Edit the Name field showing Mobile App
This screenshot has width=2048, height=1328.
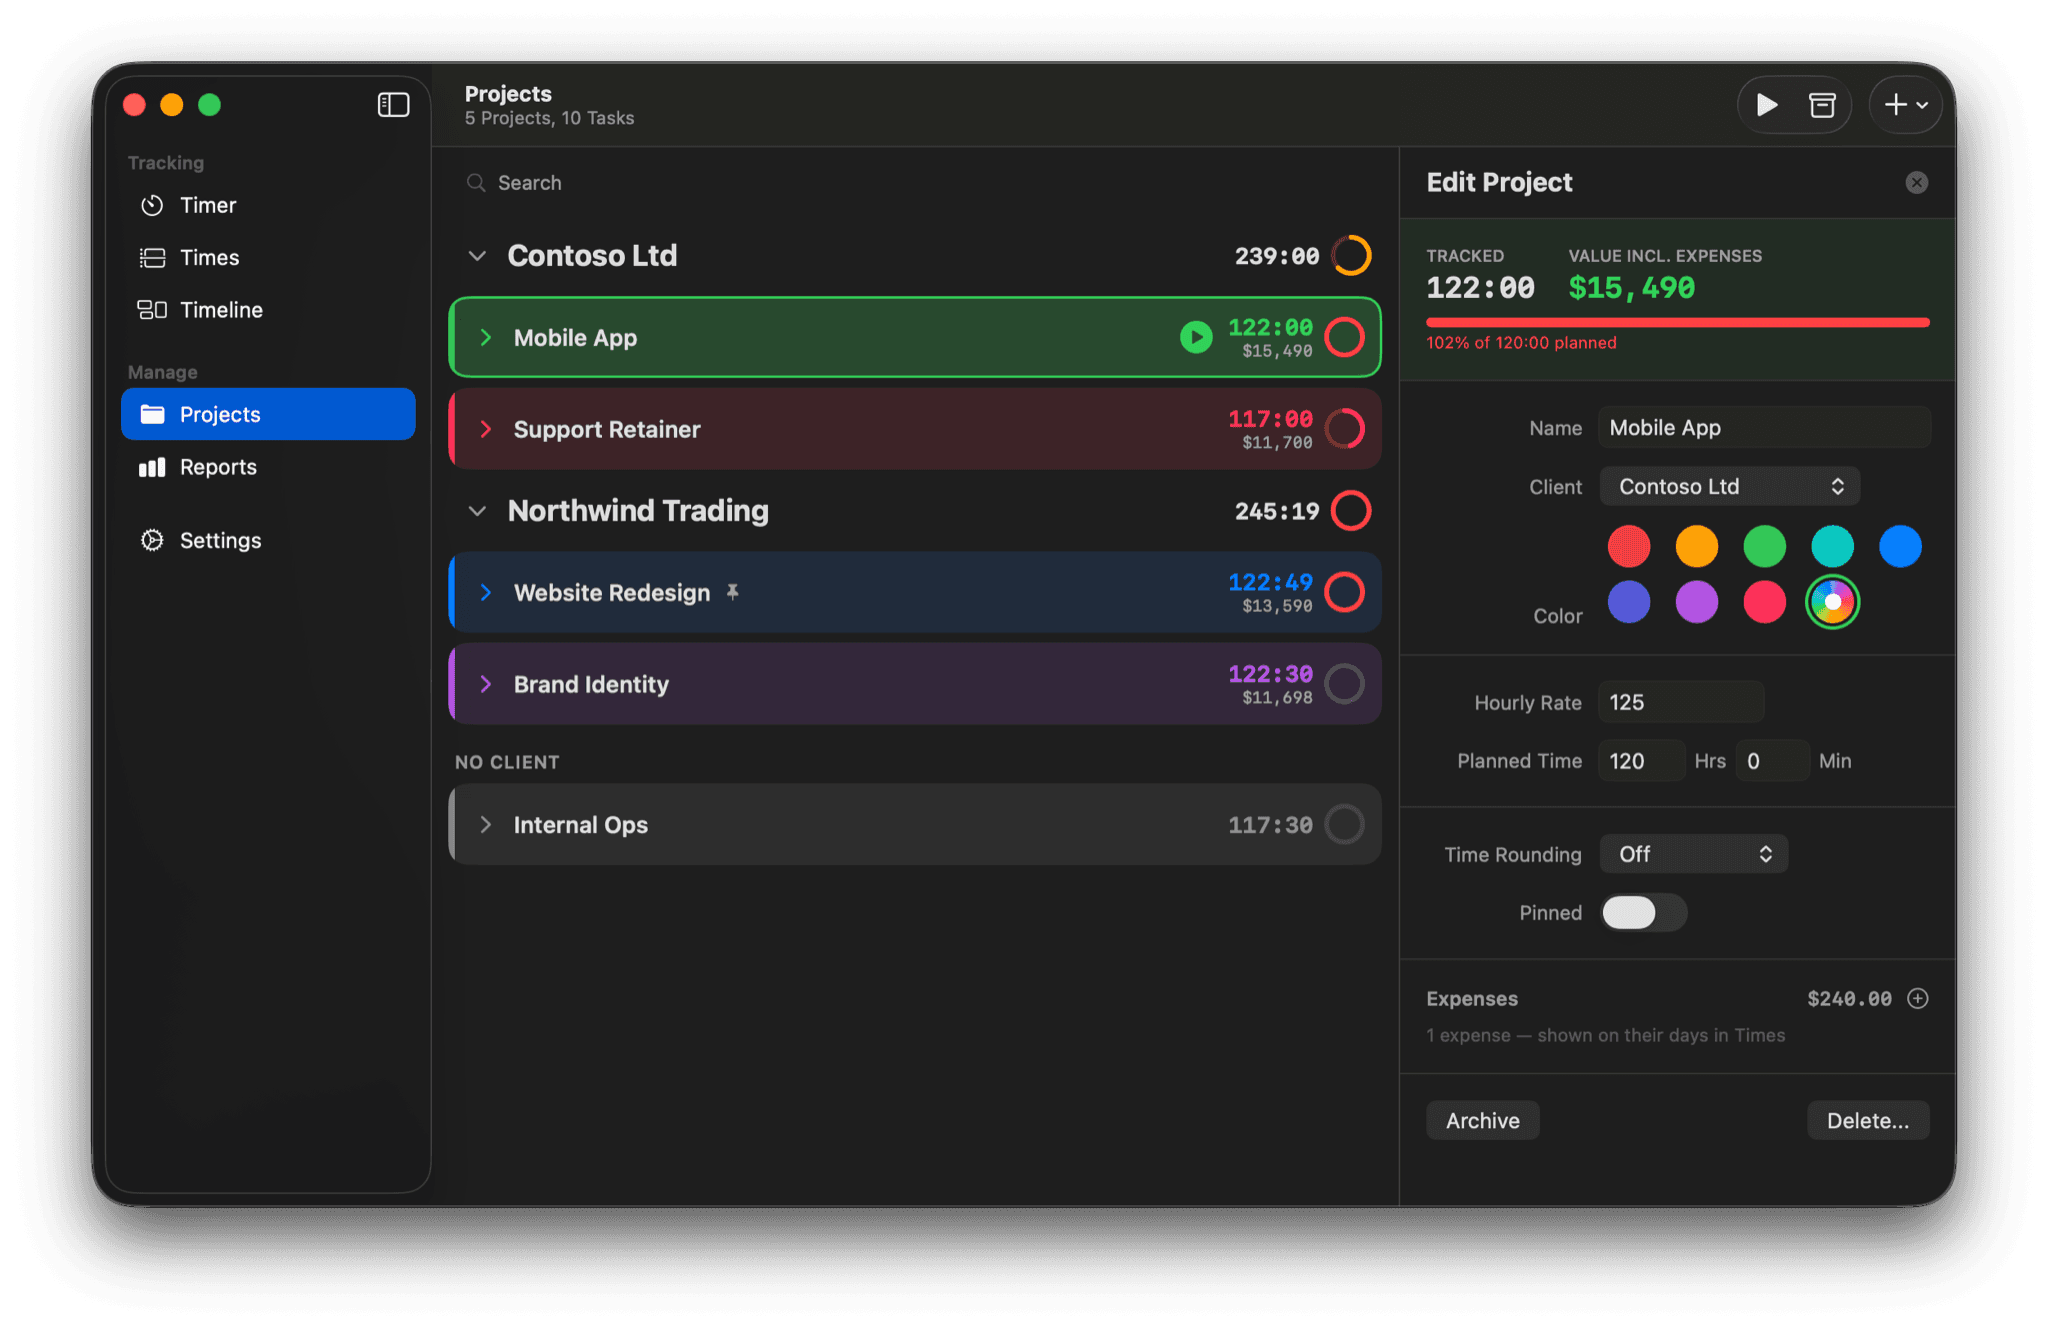click(1763, 428)
